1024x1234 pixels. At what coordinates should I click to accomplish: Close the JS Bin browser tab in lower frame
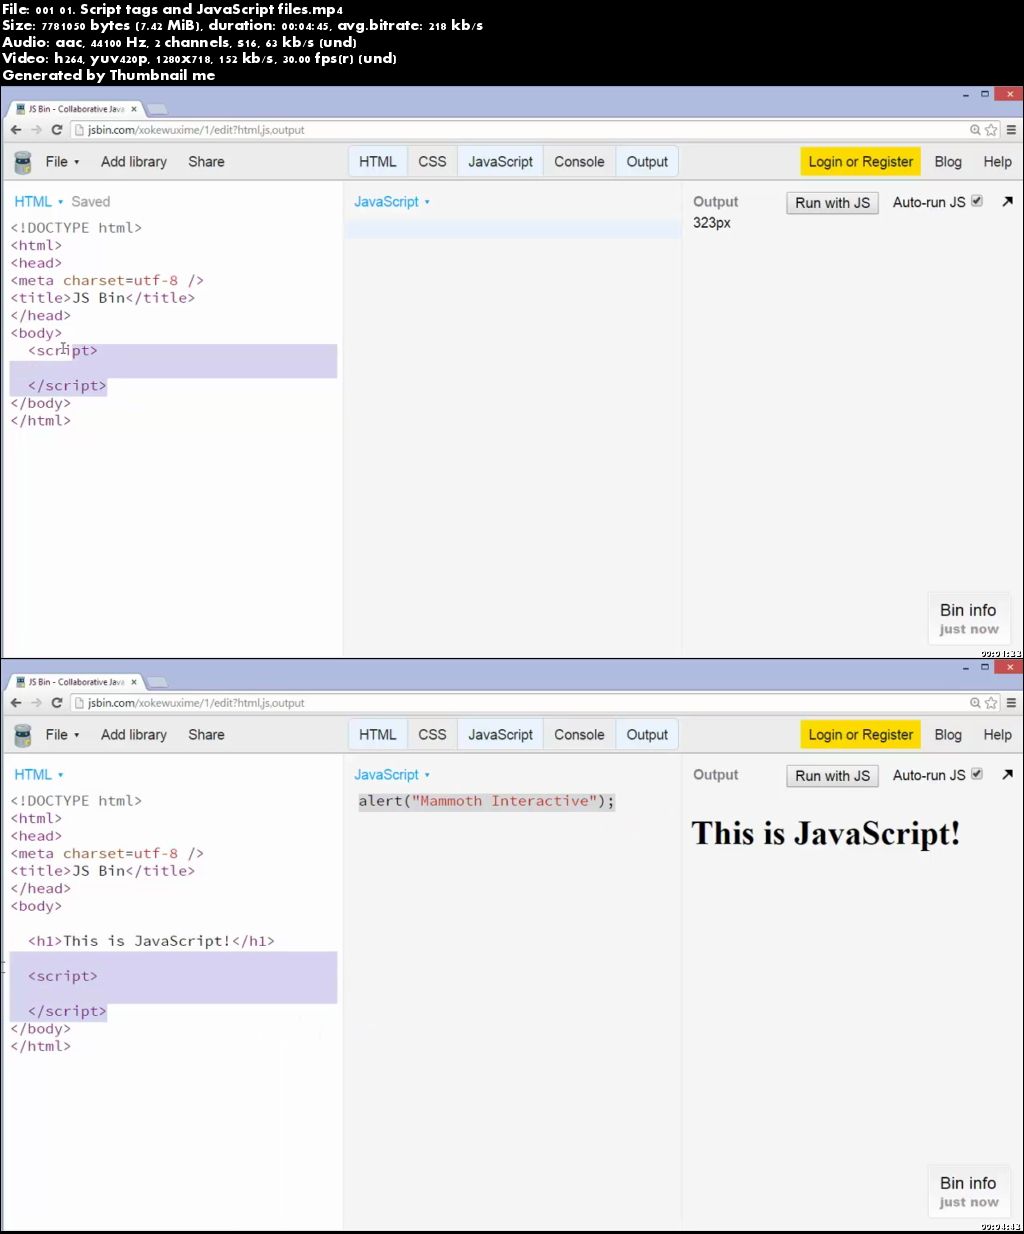(x=134, y=682)
